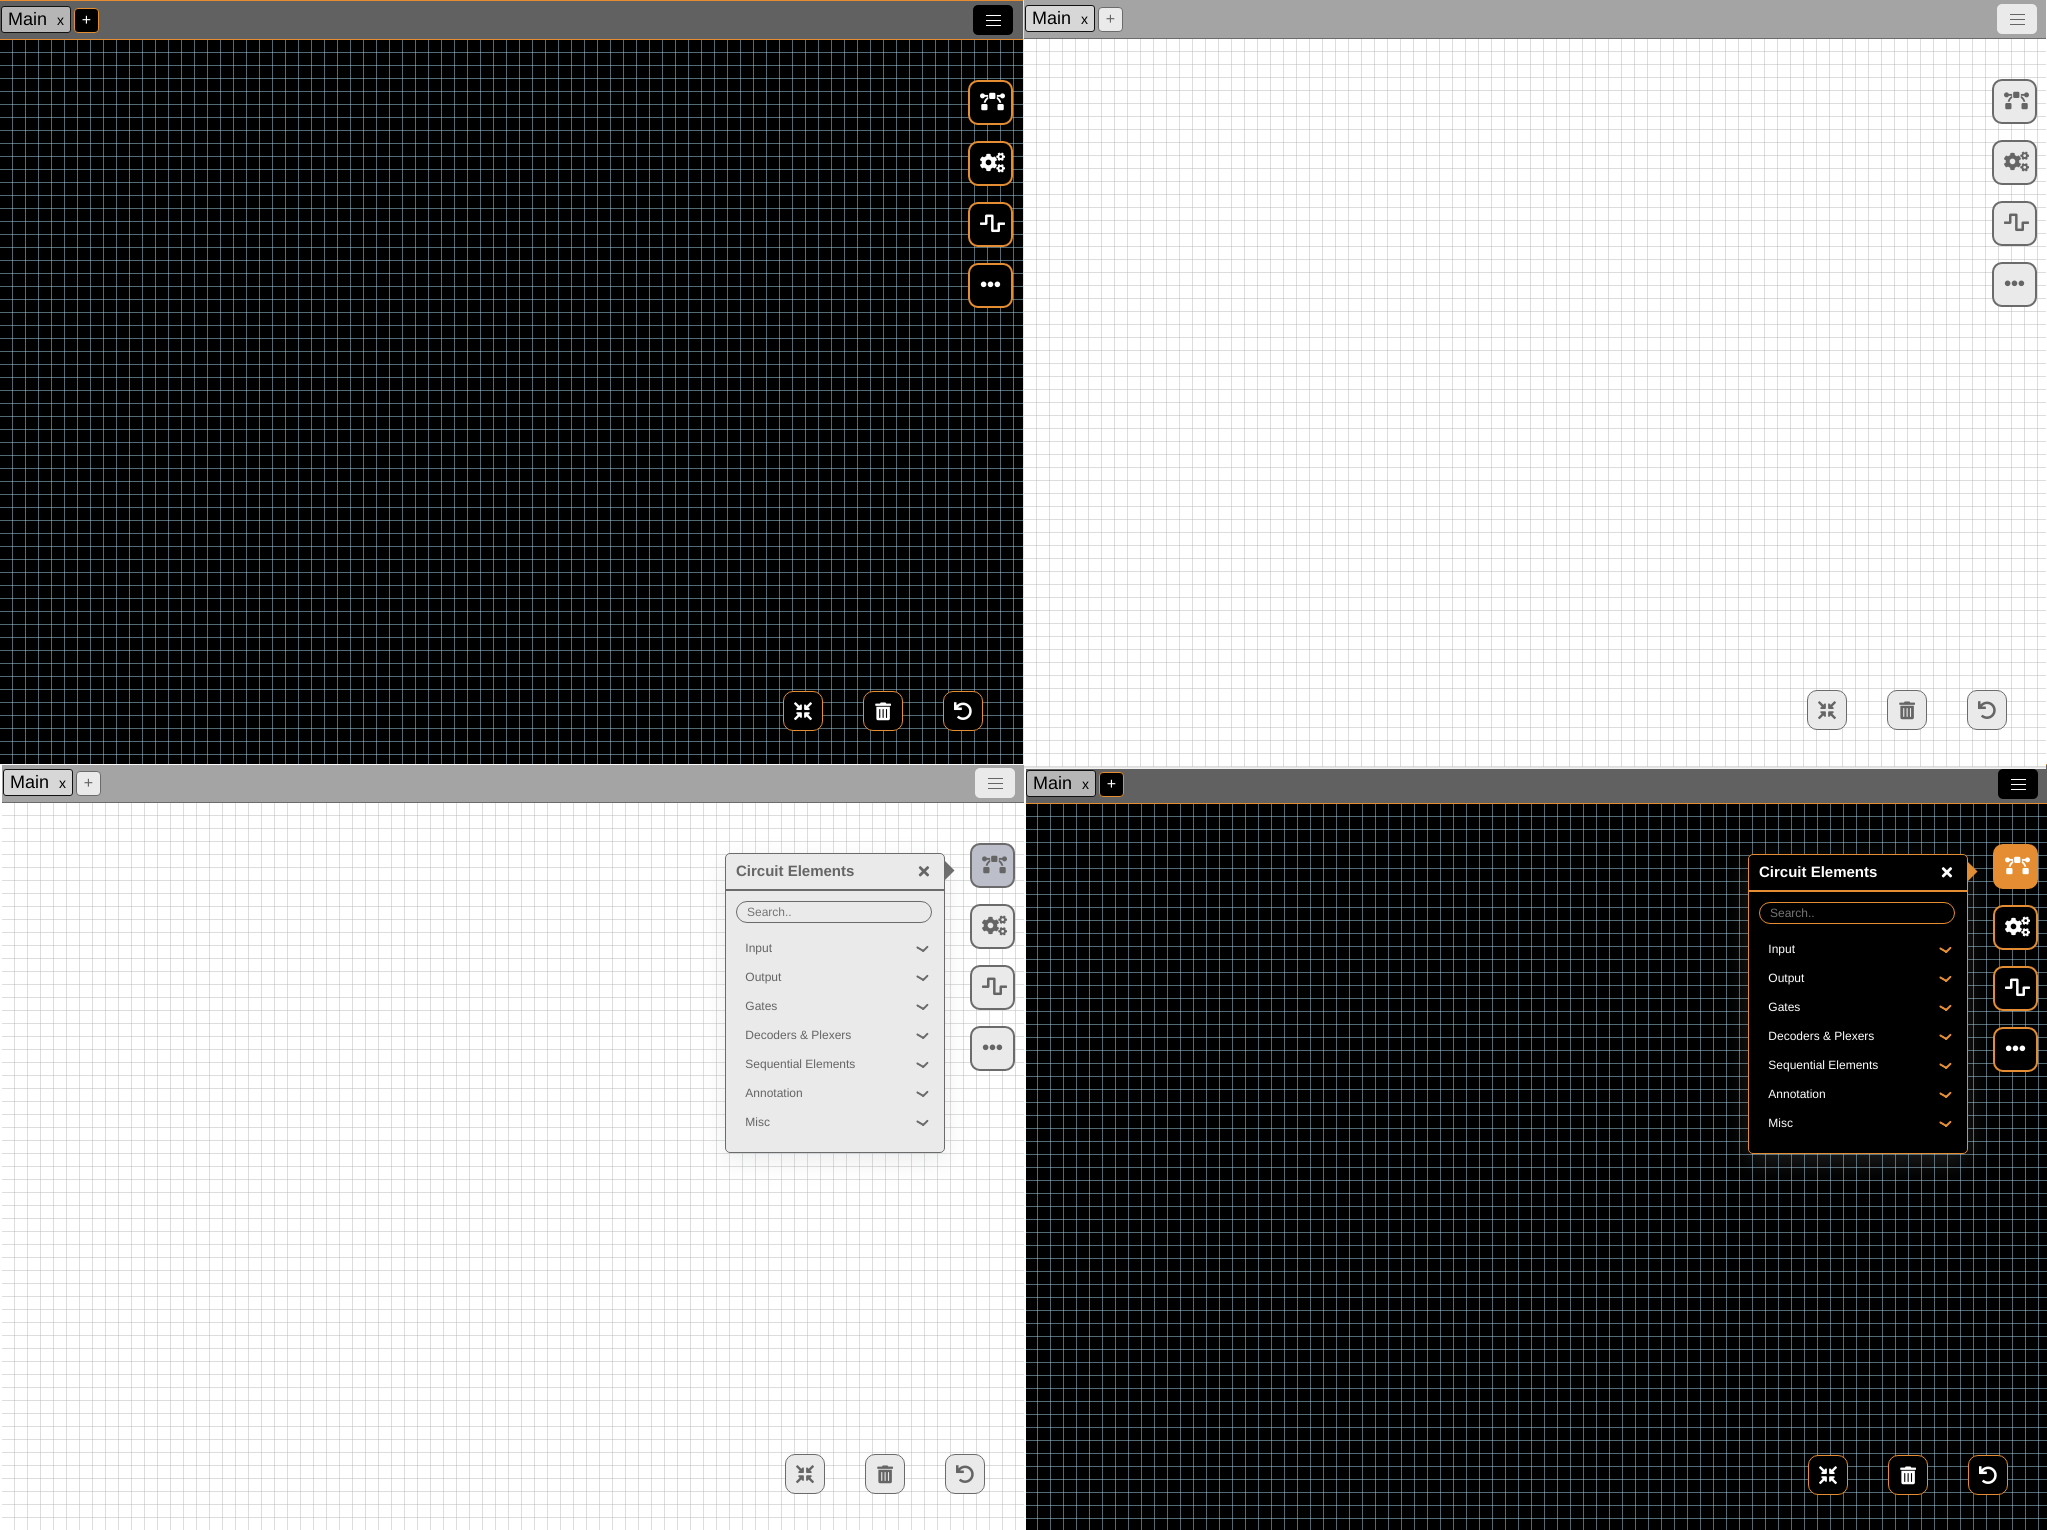Close the light Circuit Elements panel
Screen dimensions: 2047x1530
(x=923, y=871)
